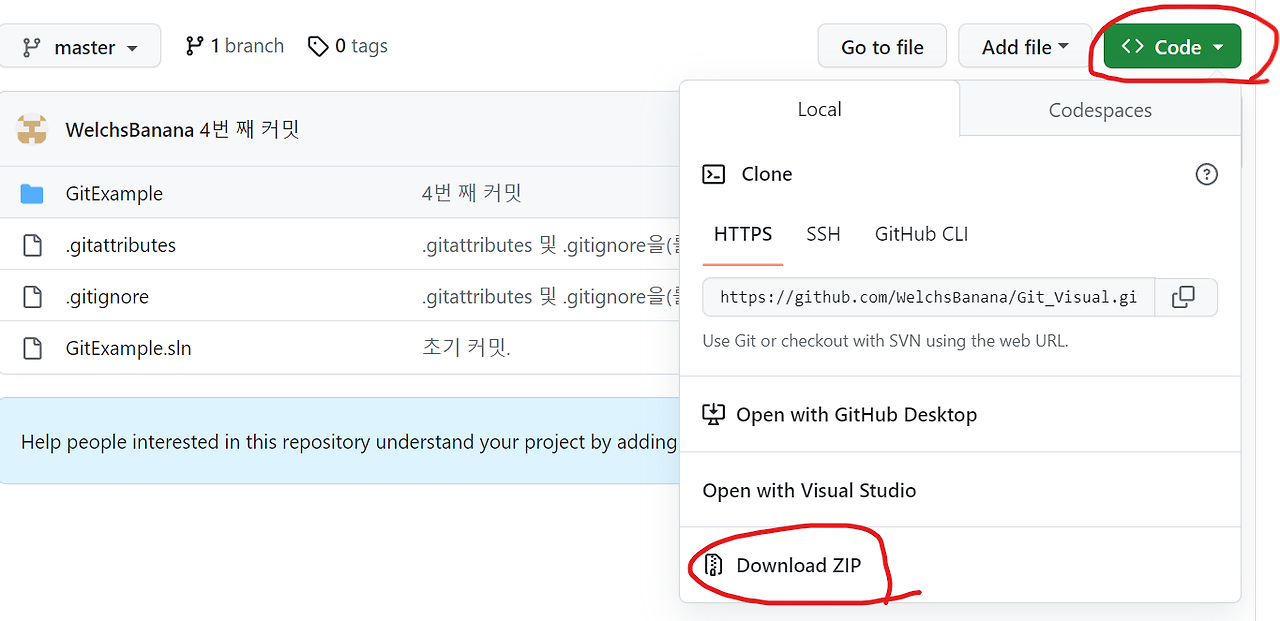This screenshot has width=1280, height=621.
Task: Toggle the green Code dropdown button
Action: click(x=1172, y=47)
